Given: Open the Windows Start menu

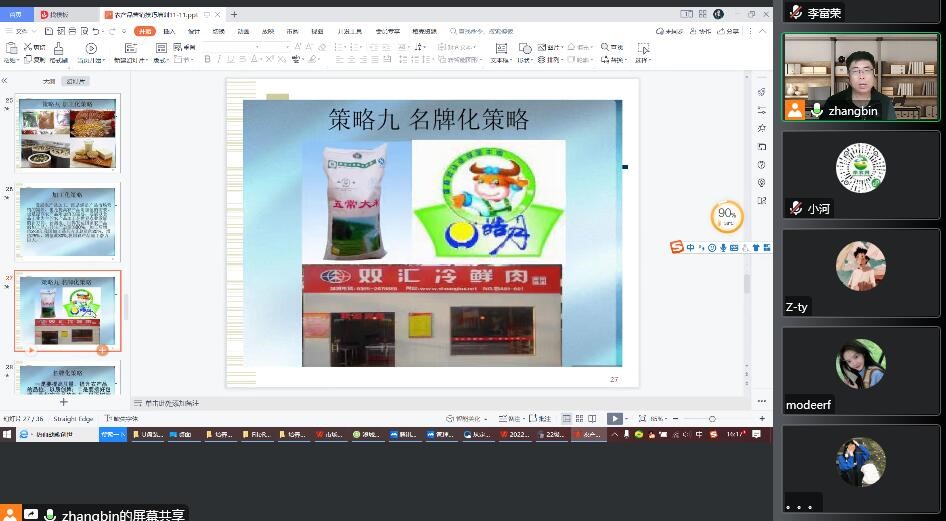Looking at the screenshot, I should click(7, 435).
